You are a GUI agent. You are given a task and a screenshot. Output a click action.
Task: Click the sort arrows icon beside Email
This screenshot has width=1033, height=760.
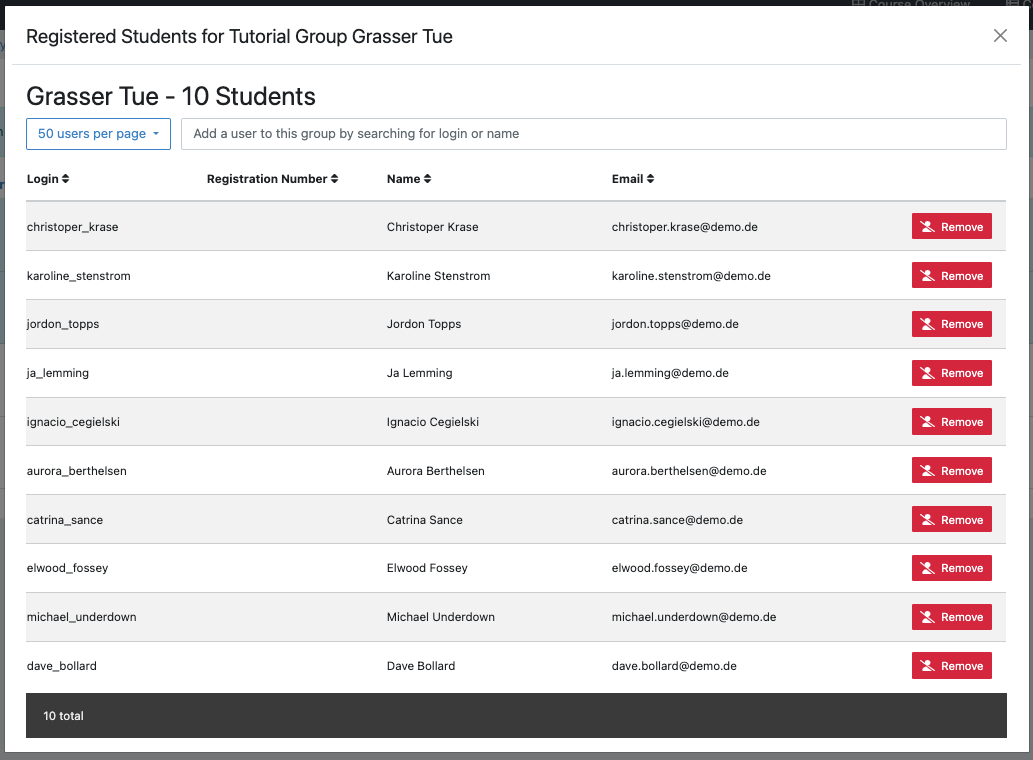(650, 179)
